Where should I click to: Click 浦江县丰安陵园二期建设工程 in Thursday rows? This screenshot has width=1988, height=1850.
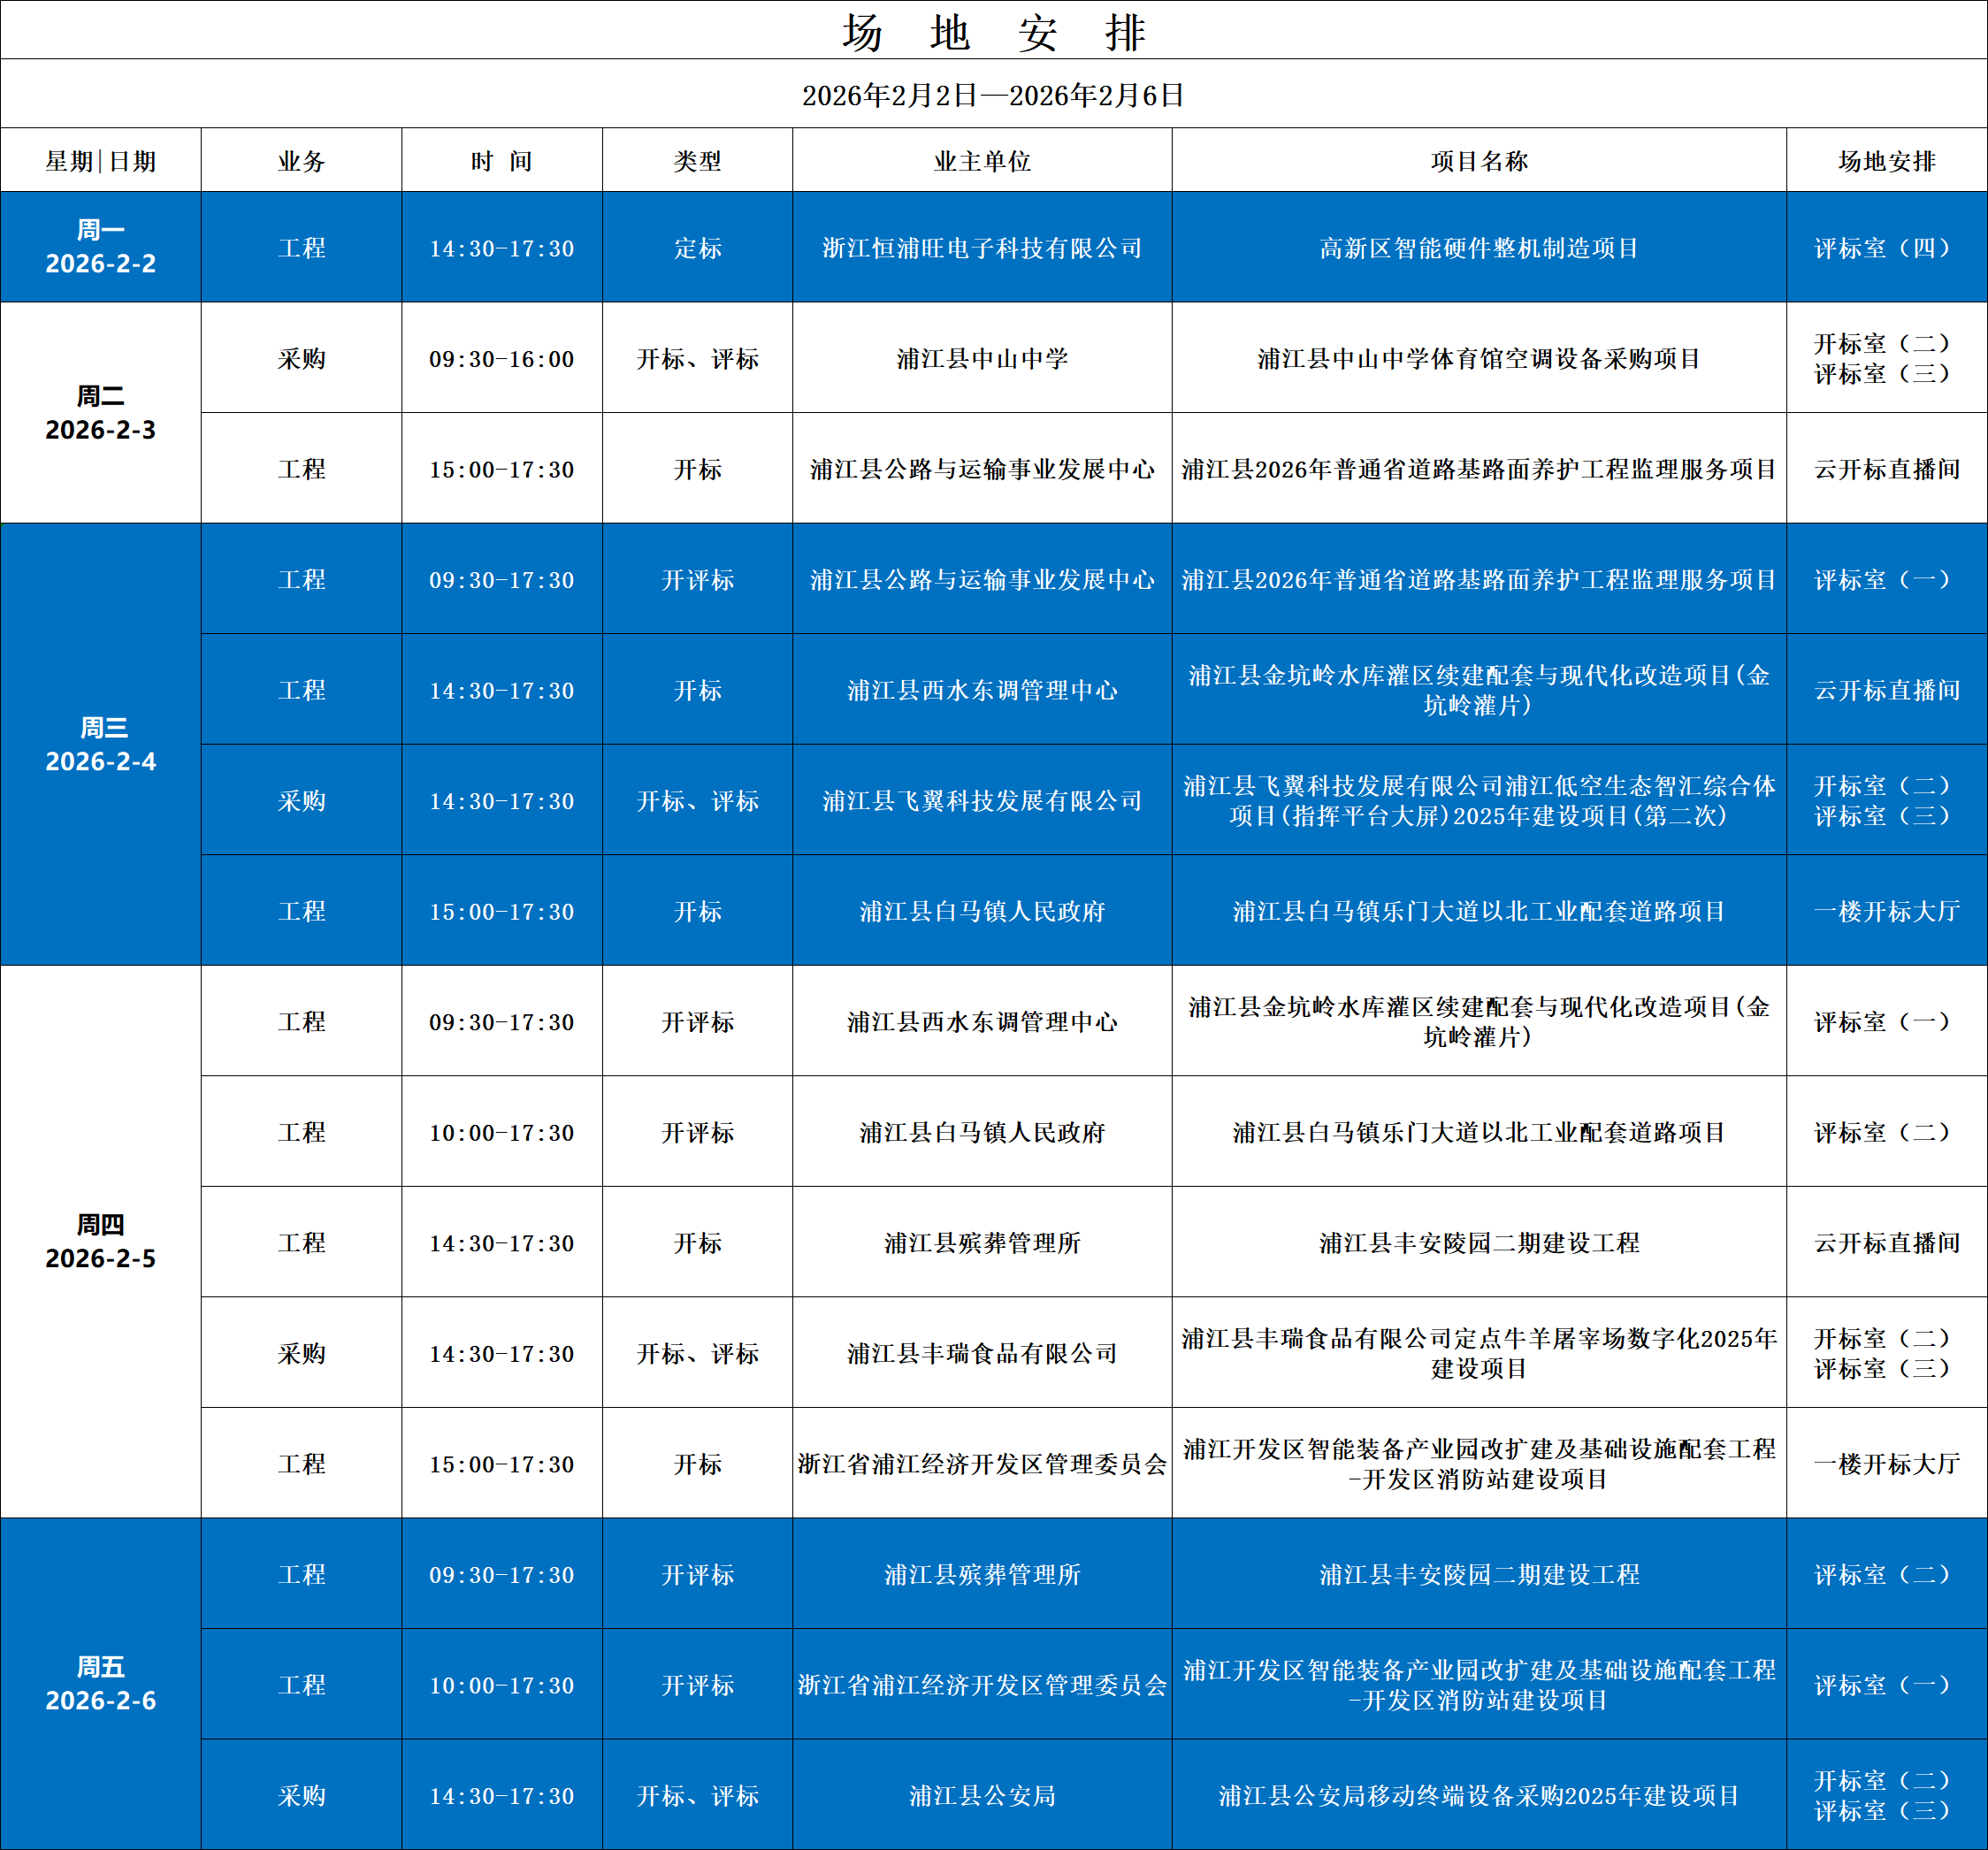(1479, 1243)
